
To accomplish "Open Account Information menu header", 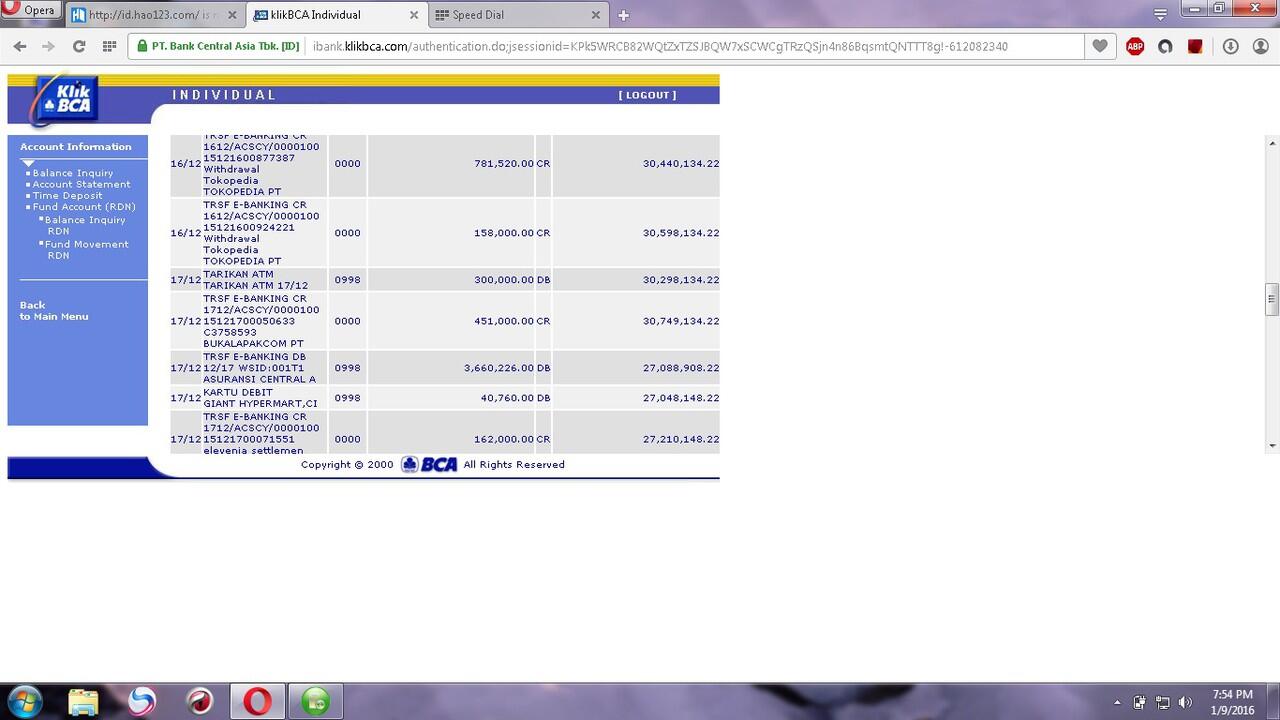I will pos(76,147).
